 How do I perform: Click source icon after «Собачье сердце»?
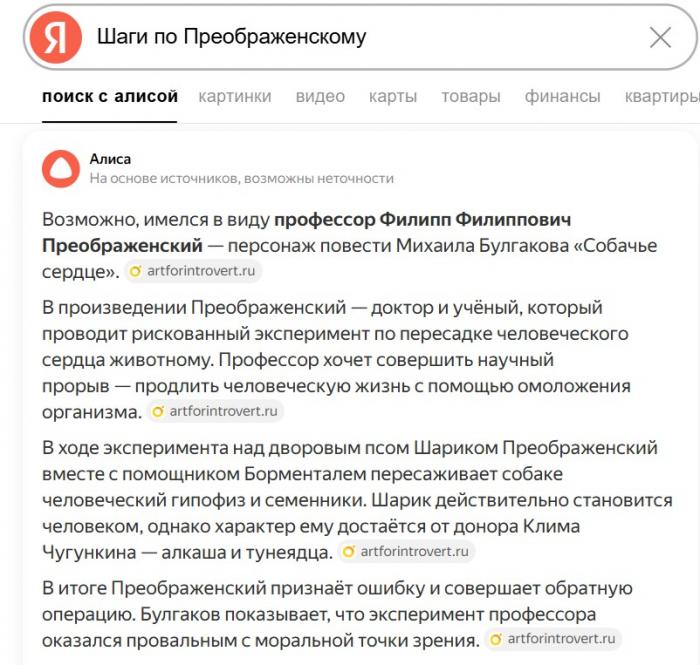[136, 271]
